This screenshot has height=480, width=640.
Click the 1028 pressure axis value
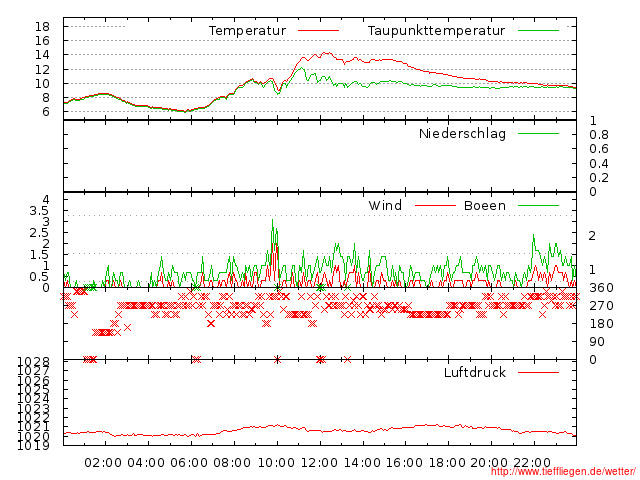pyautogui.click(x=33, y=362)
